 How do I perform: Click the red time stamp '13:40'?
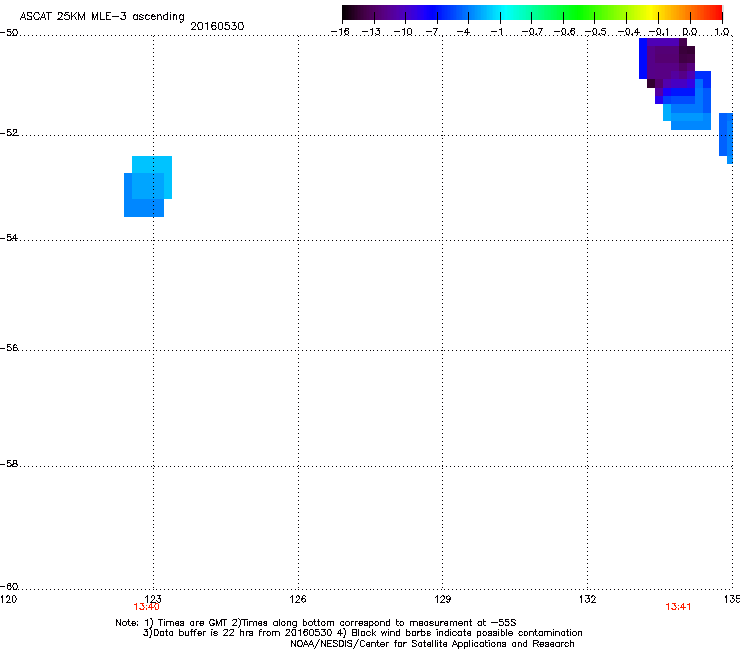click(x=146, y=607)
